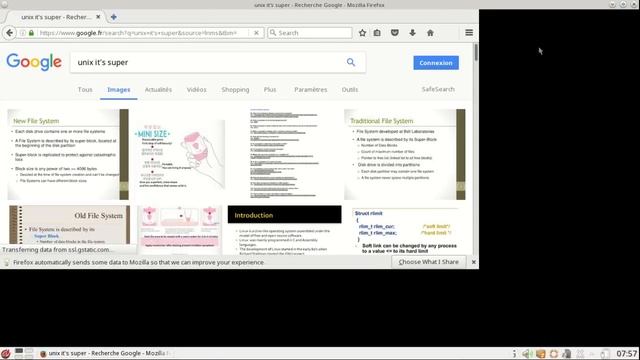Click the URL address bar
The height and width of the screenshot is (360, 640).
tap(139, 33)
